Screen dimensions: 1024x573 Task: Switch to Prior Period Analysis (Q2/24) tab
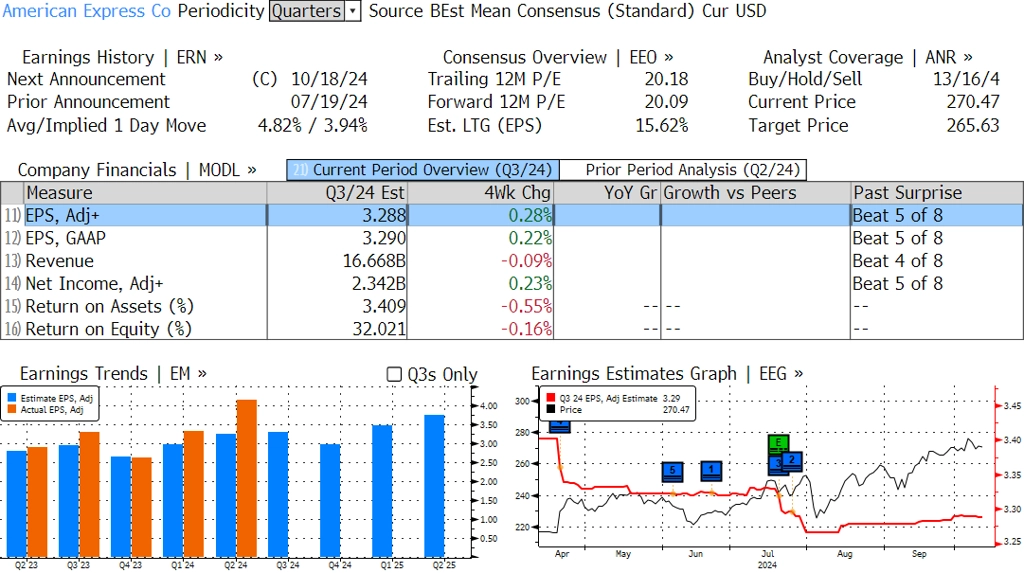pos(684,170)
